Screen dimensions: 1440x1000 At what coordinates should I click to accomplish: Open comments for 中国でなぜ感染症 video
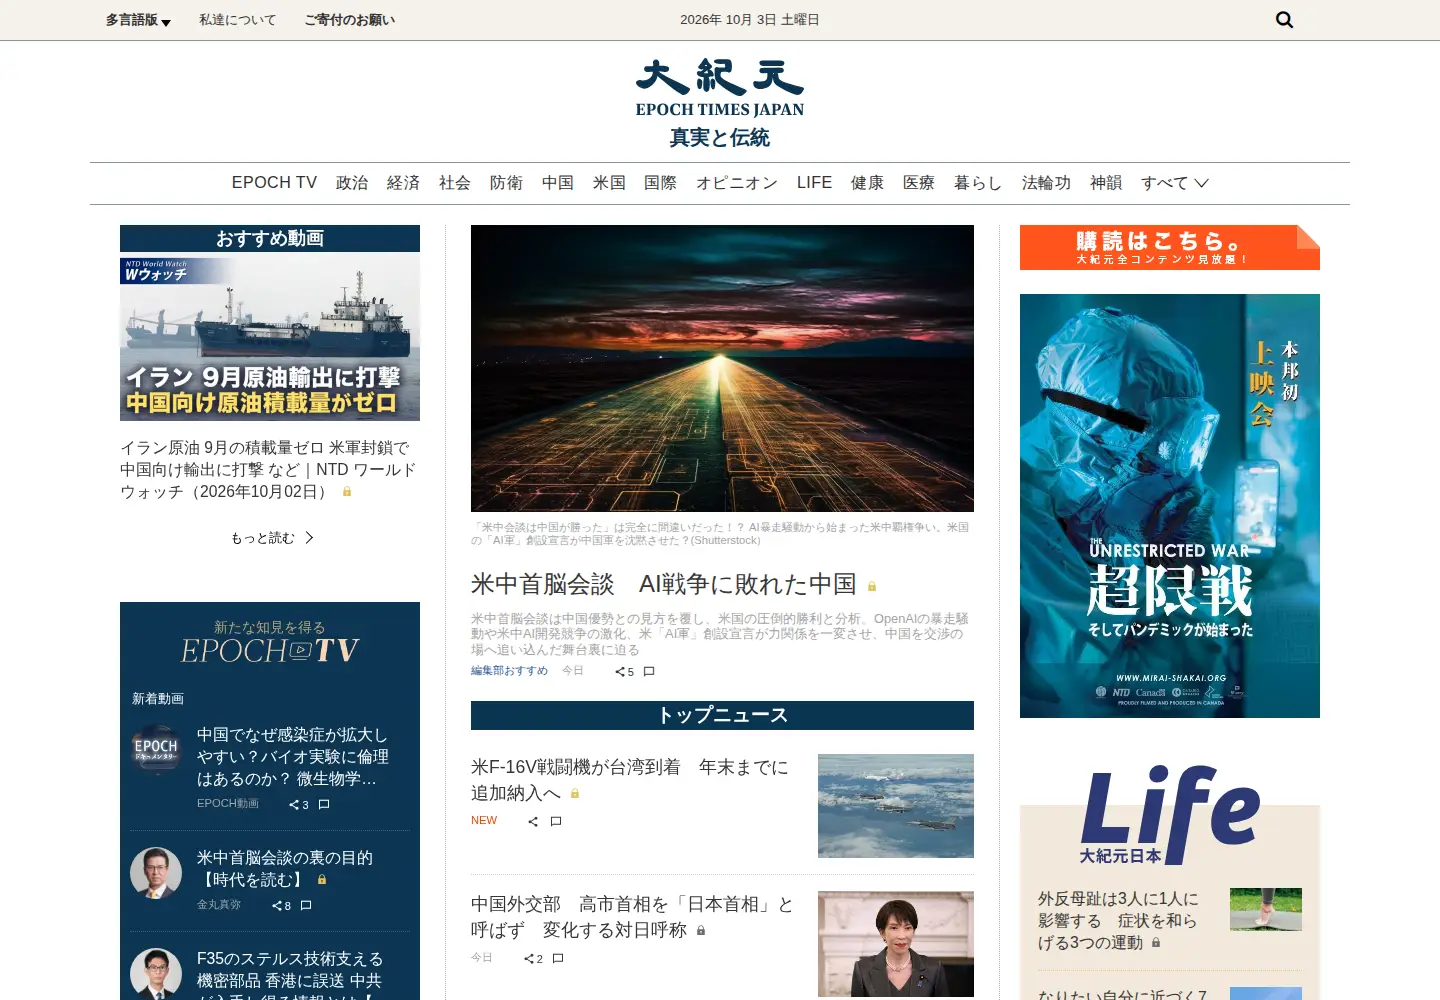(x=324, y=805)
